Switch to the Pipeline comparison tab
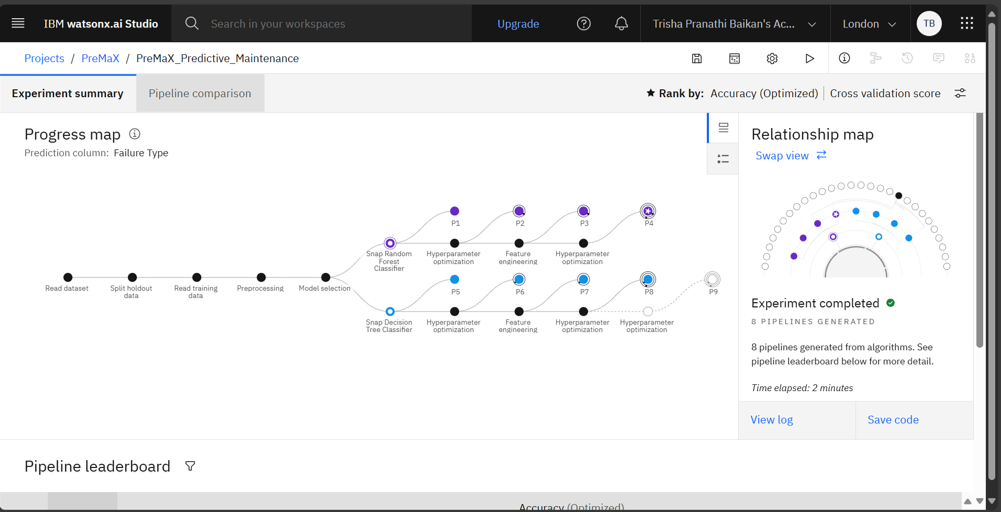 point(200,94)
